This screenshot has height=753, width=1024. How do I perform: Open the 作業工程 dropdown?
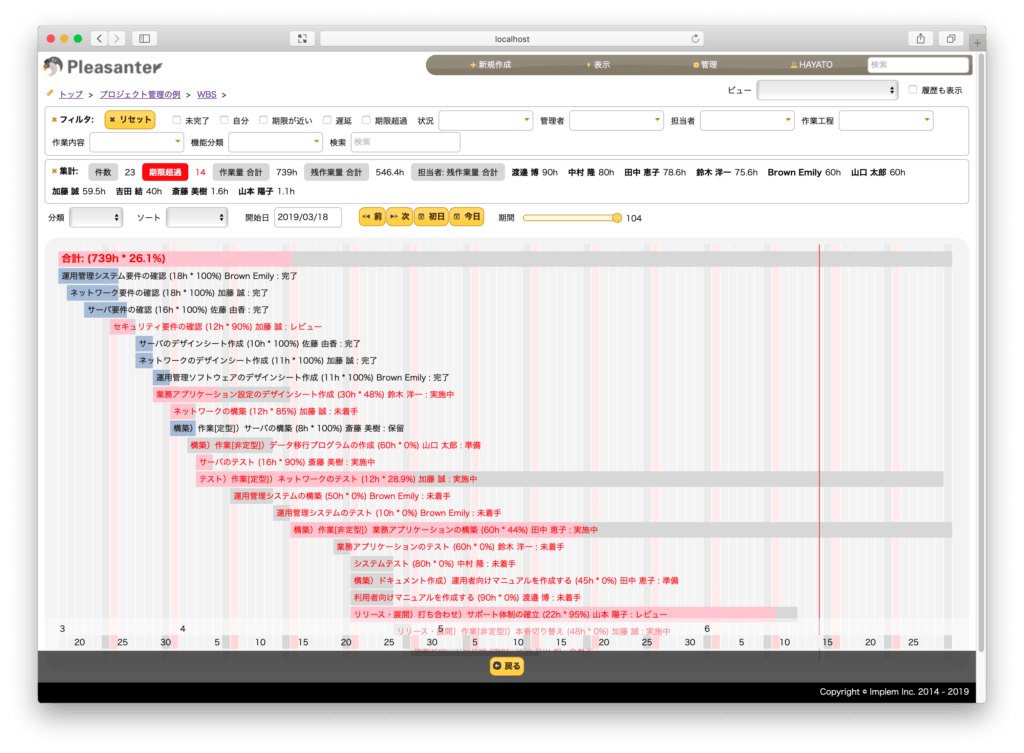click(x=886, y=120)
